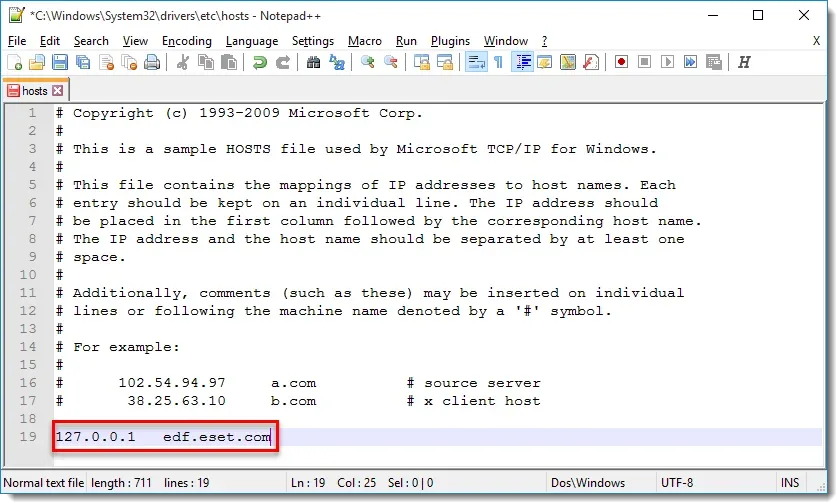Open Find with binoculars icon
This screenshot has height=503, width=837.
[313, 62]
